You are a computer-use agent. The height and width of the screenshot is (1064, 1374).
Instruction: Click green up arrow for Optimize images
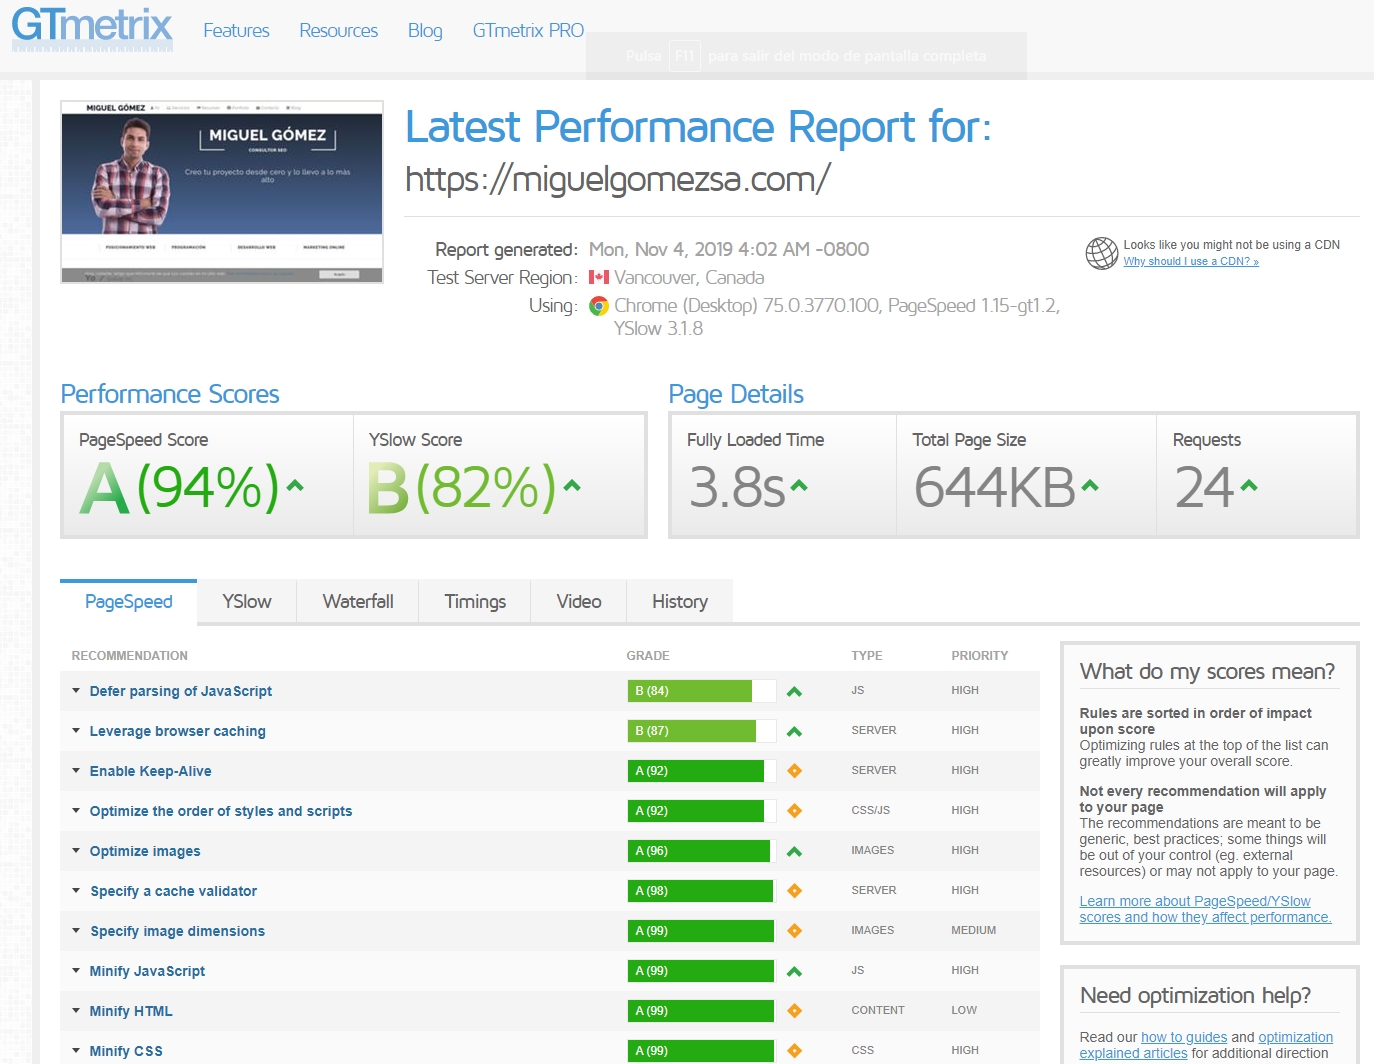[x=794, y=851]
